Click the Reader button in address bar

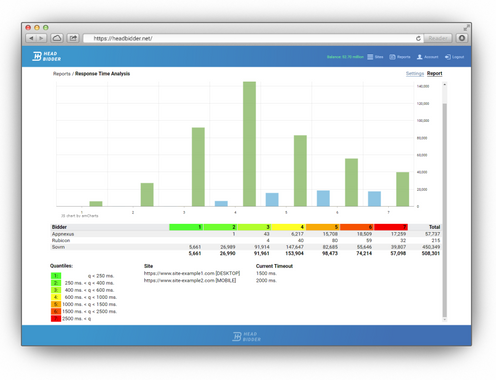(x=438, y=38)
